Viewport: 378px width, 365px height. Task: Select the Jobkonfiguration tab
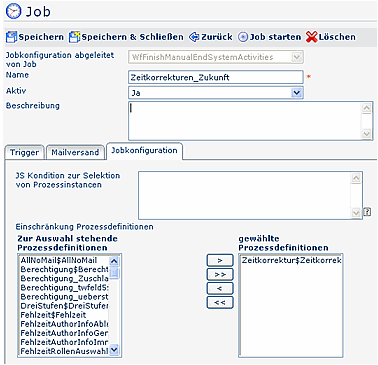click(x=144, y=151)
